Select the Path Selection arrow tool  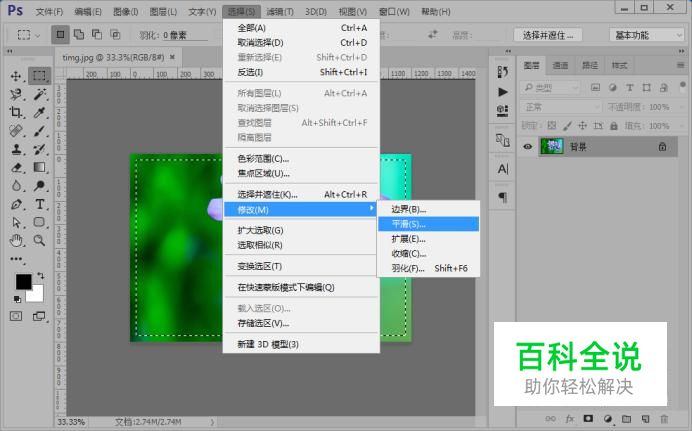16,222
